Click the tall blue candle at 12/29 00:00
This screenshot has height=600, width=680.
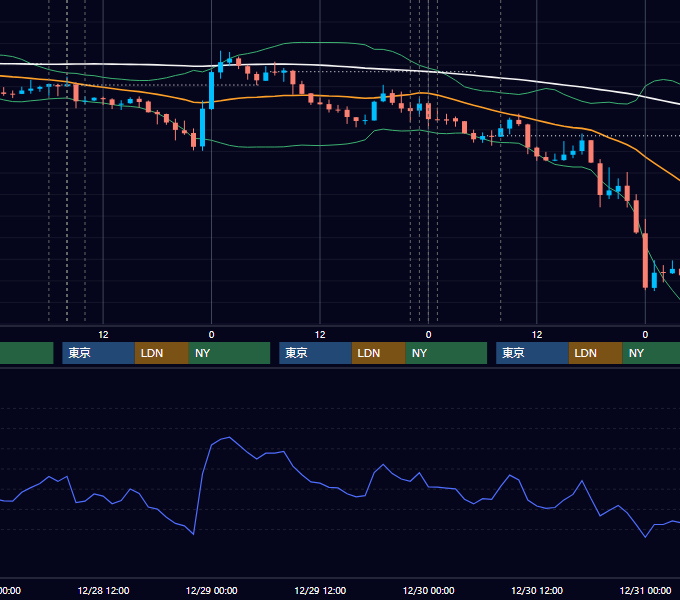click(212, 90)
